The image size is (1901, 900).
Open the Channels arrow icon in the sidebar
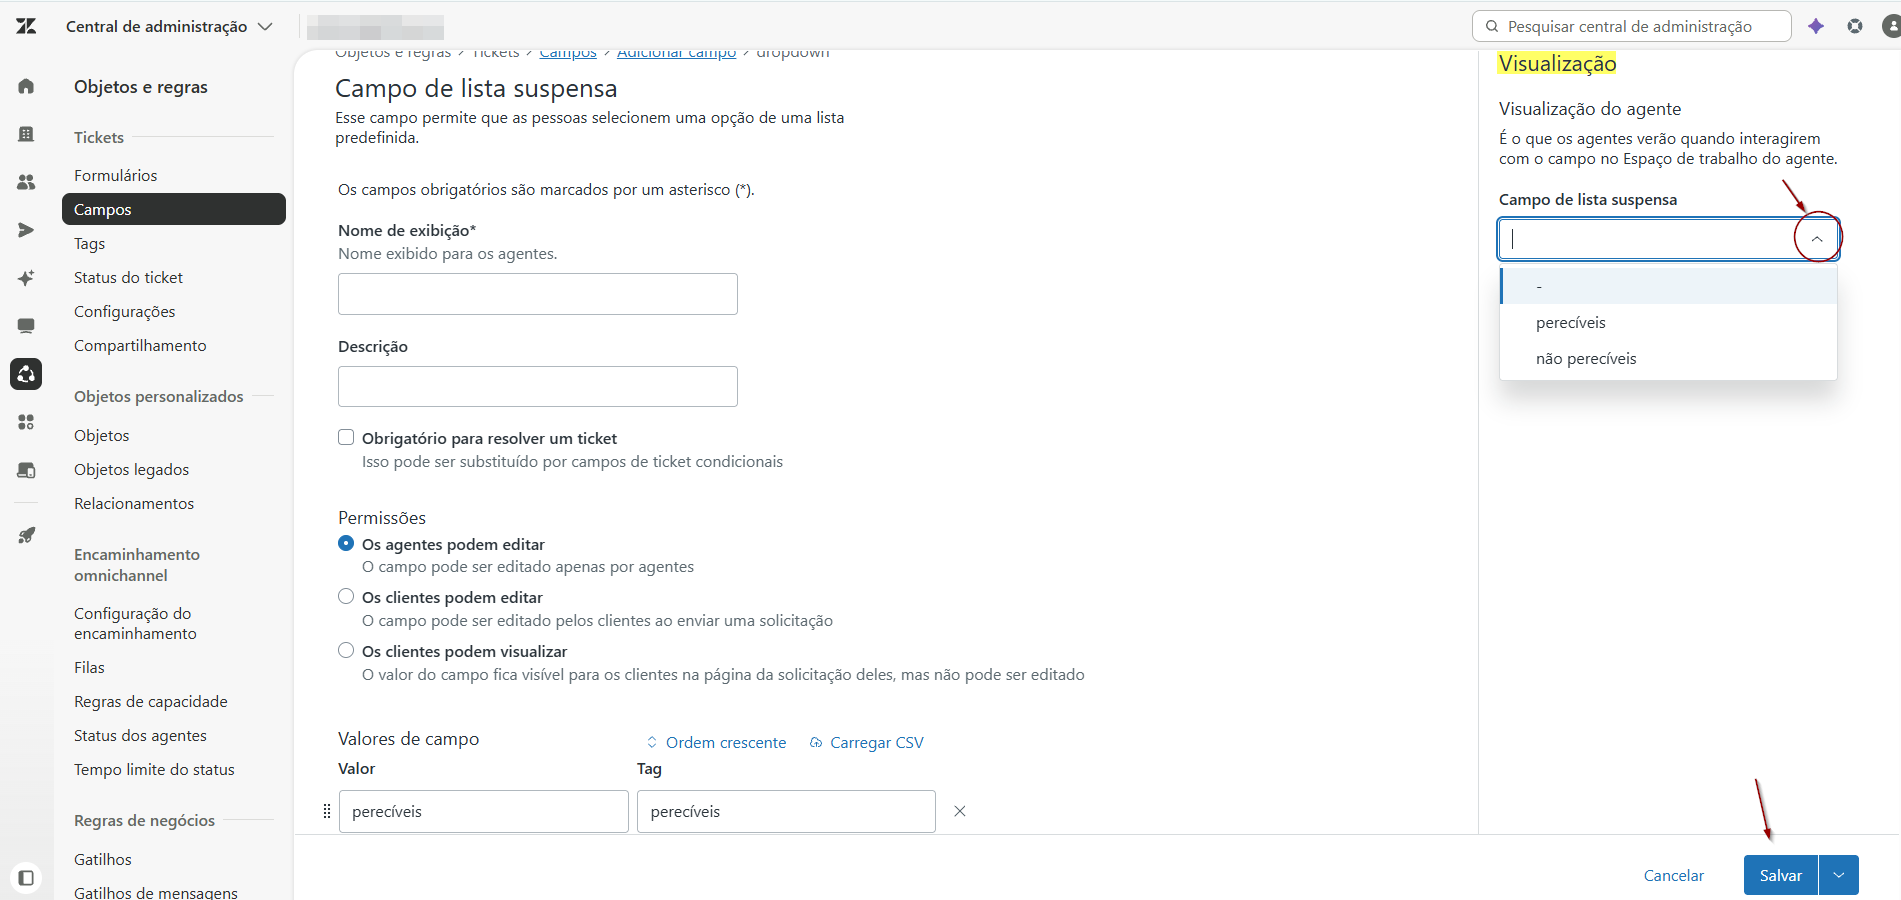[x=26, y=230]
